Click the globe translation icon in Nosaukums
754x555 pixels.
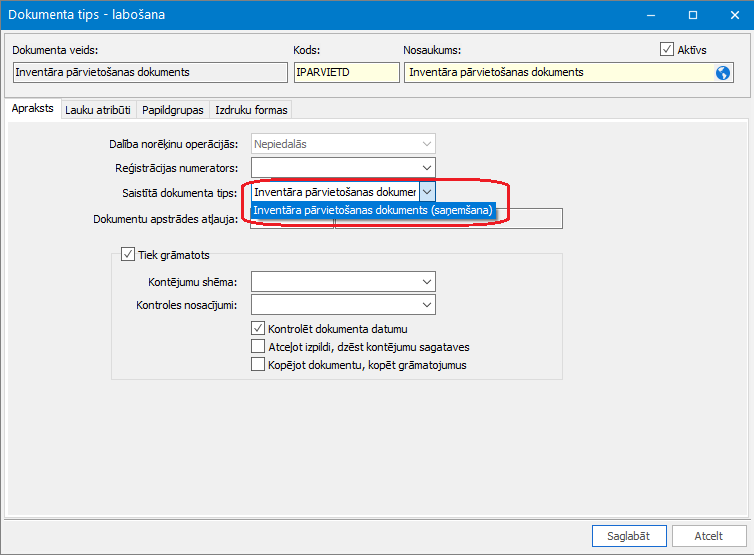[x=724, y=72]
